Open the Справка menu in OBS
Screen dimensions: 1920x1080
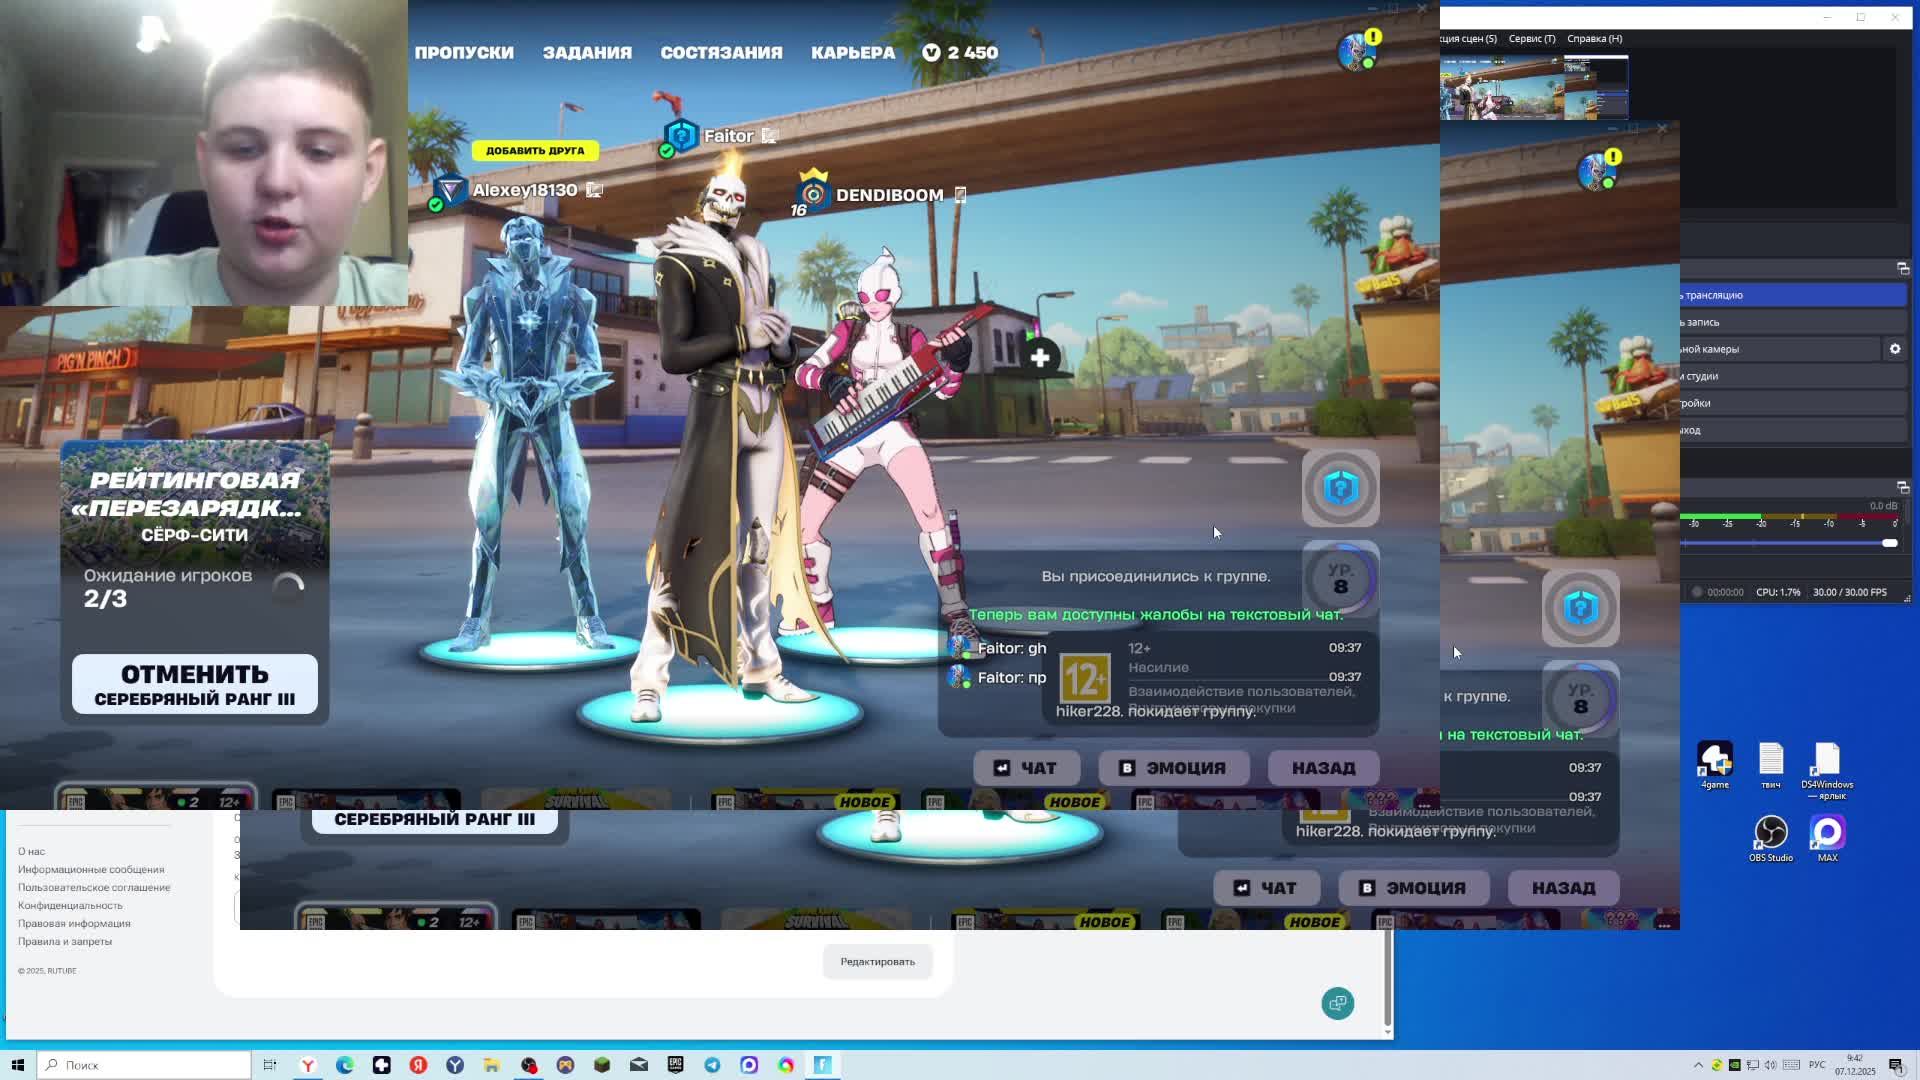[x=1594, y=38]
